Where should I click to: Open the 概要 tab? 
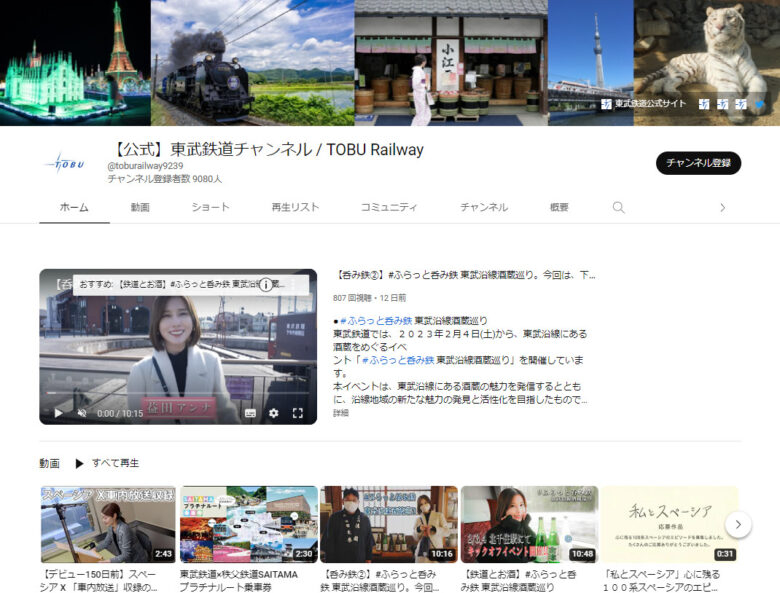coord(559,207)
